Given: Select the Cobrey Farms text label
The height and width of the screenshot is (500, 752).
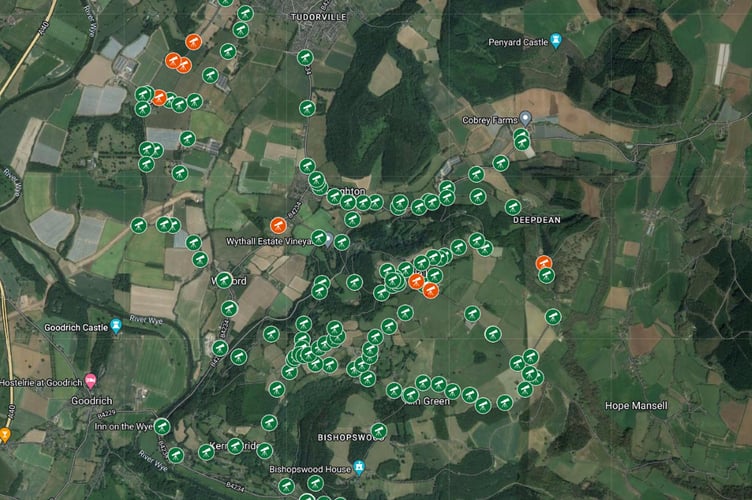Looking at the screenshot, I should [x=490, y=120].
